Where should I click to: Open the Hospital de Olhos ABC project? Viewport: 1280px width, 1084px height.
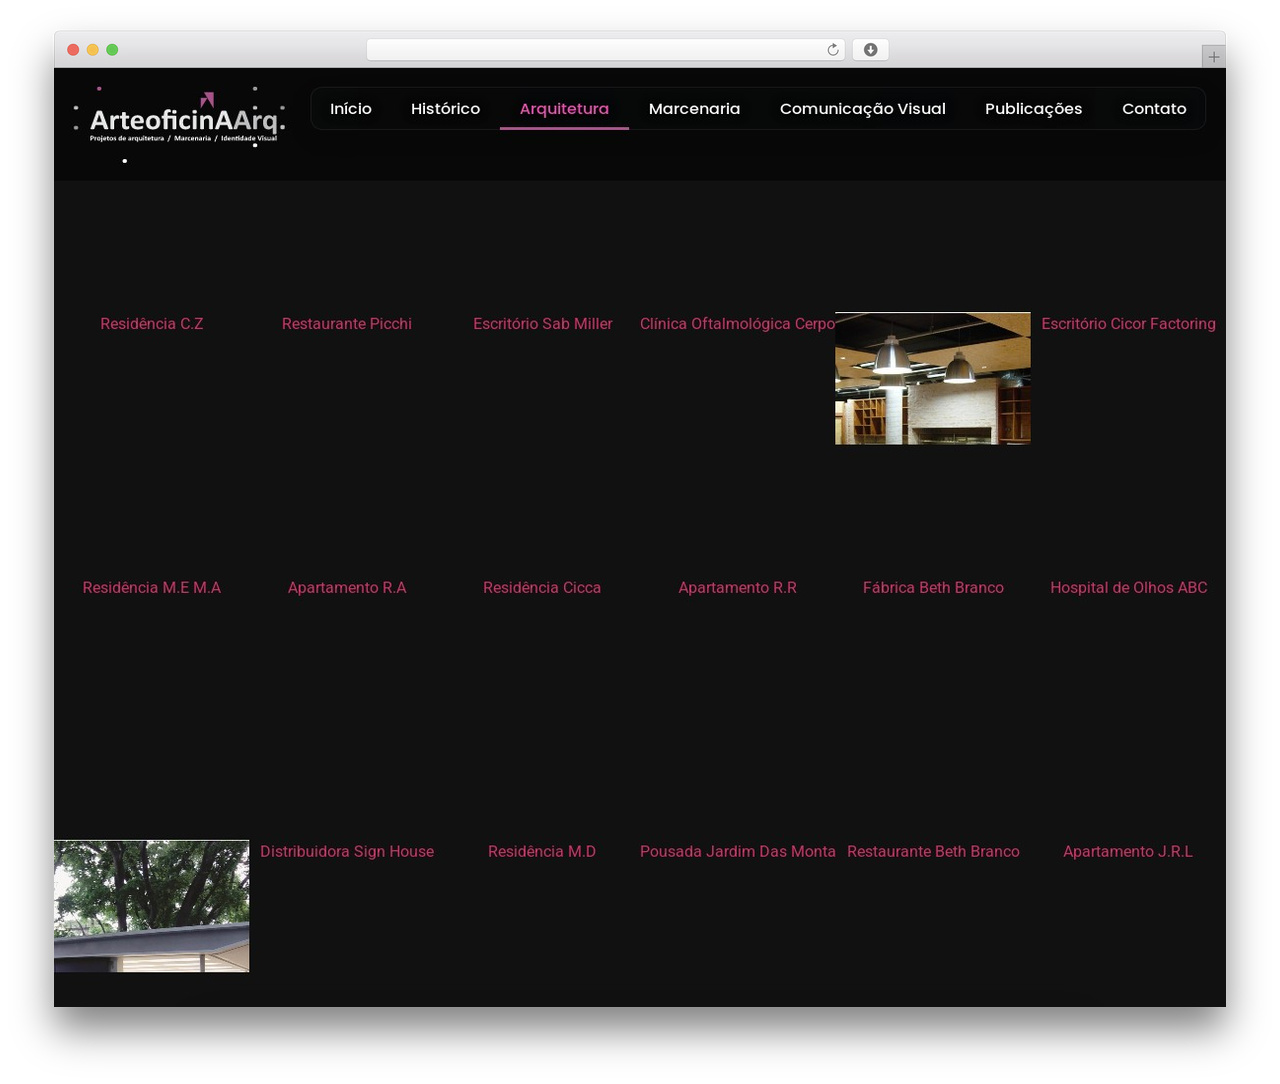pos(1129,588)
